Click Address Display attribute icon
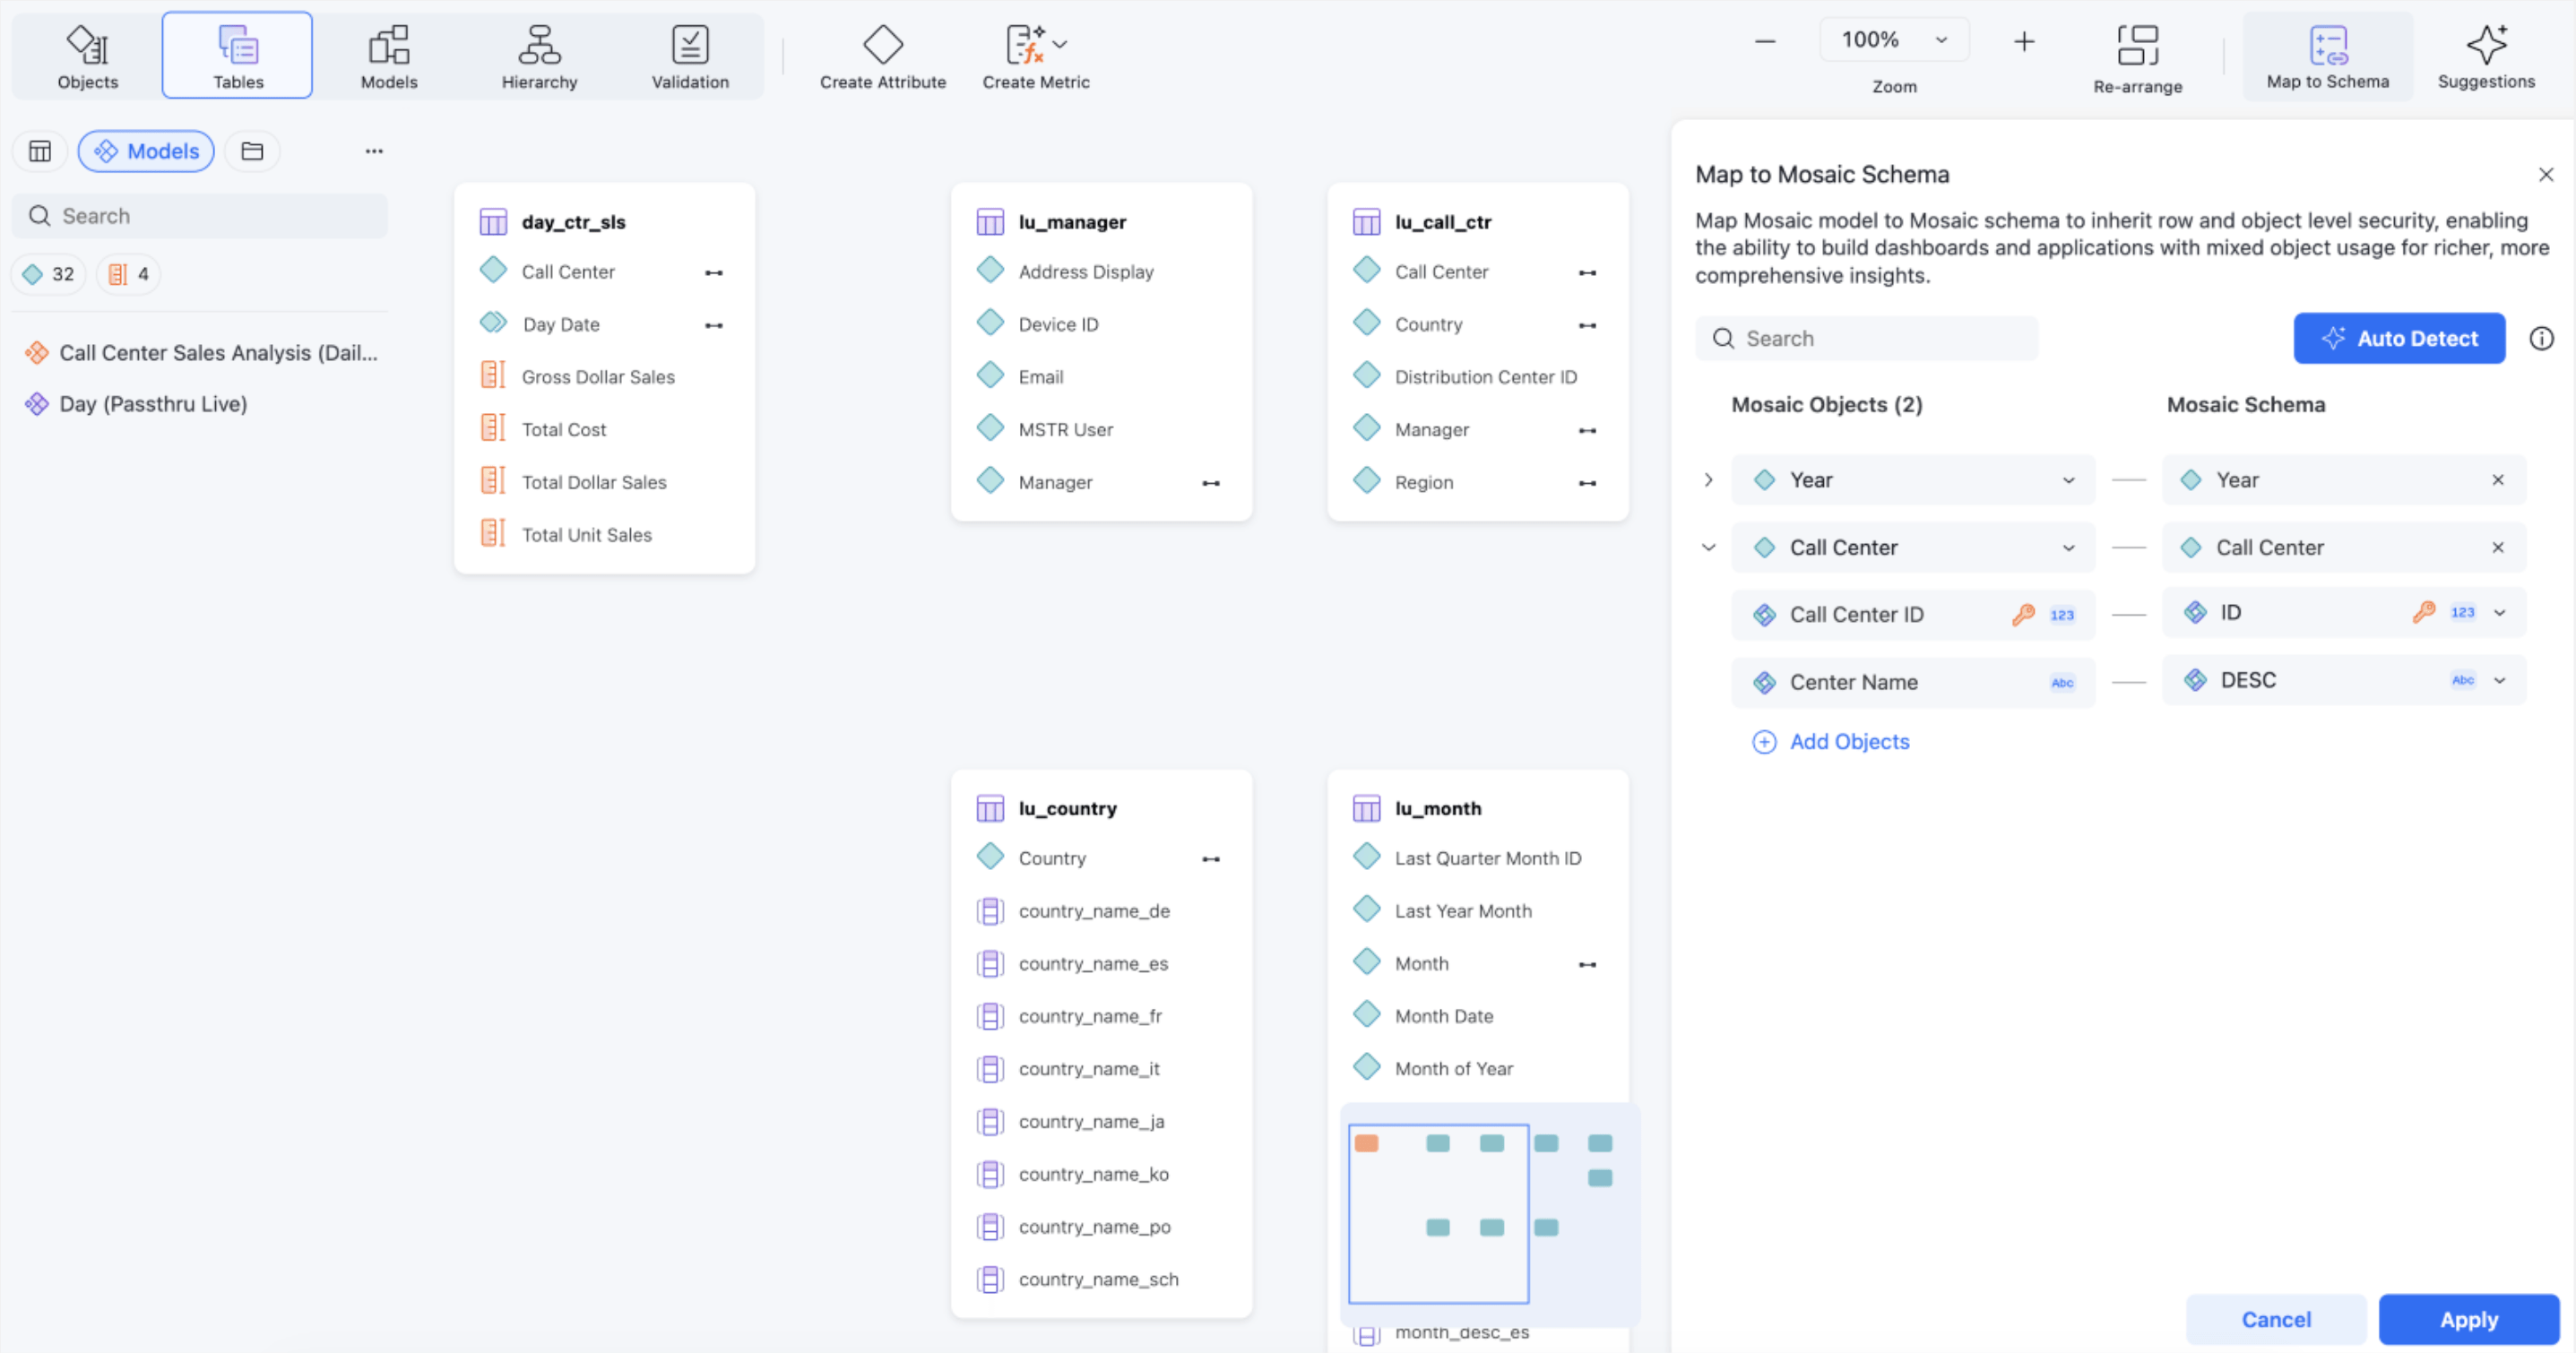Viewport: 2576px width, 1353px height. point(990,270)
